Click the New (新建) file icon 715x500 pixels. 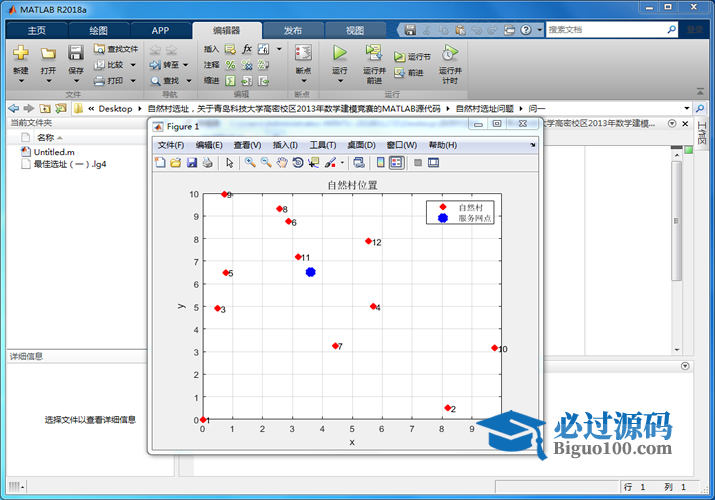tap(21, 53)
